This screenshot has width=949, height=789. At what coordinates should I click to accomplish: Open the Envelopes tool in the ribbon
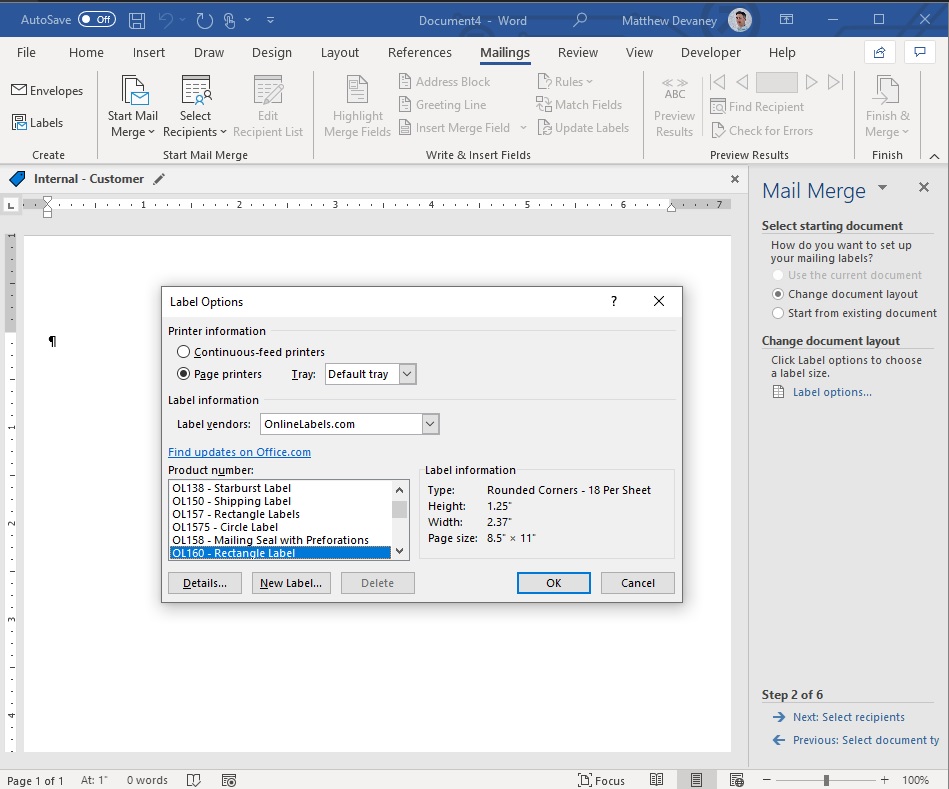pos(47,91)
